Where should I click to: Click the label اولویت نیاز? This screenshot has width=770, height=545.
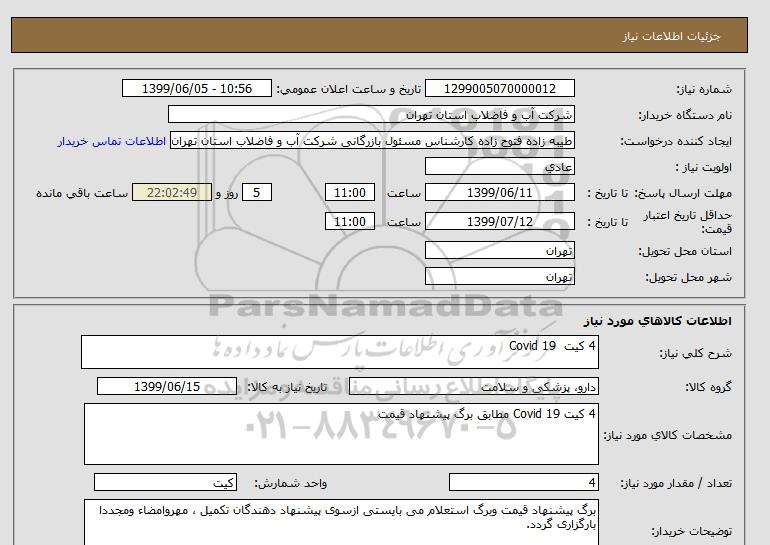click(703, 167)
